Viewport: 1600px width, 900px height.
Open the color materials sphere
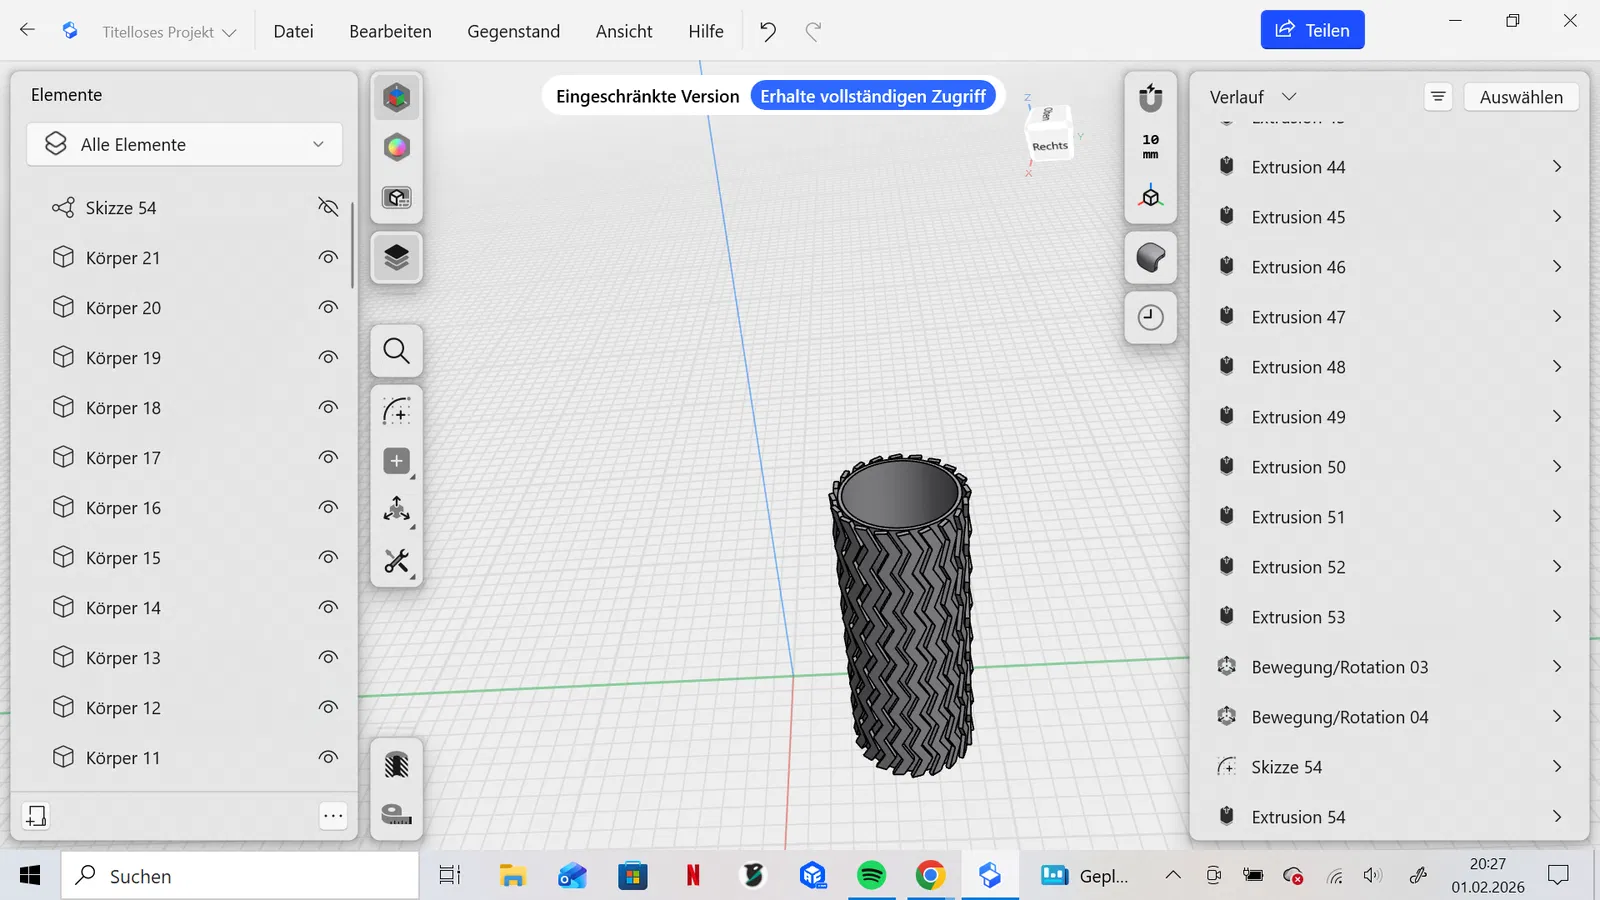tap(397, 148)
